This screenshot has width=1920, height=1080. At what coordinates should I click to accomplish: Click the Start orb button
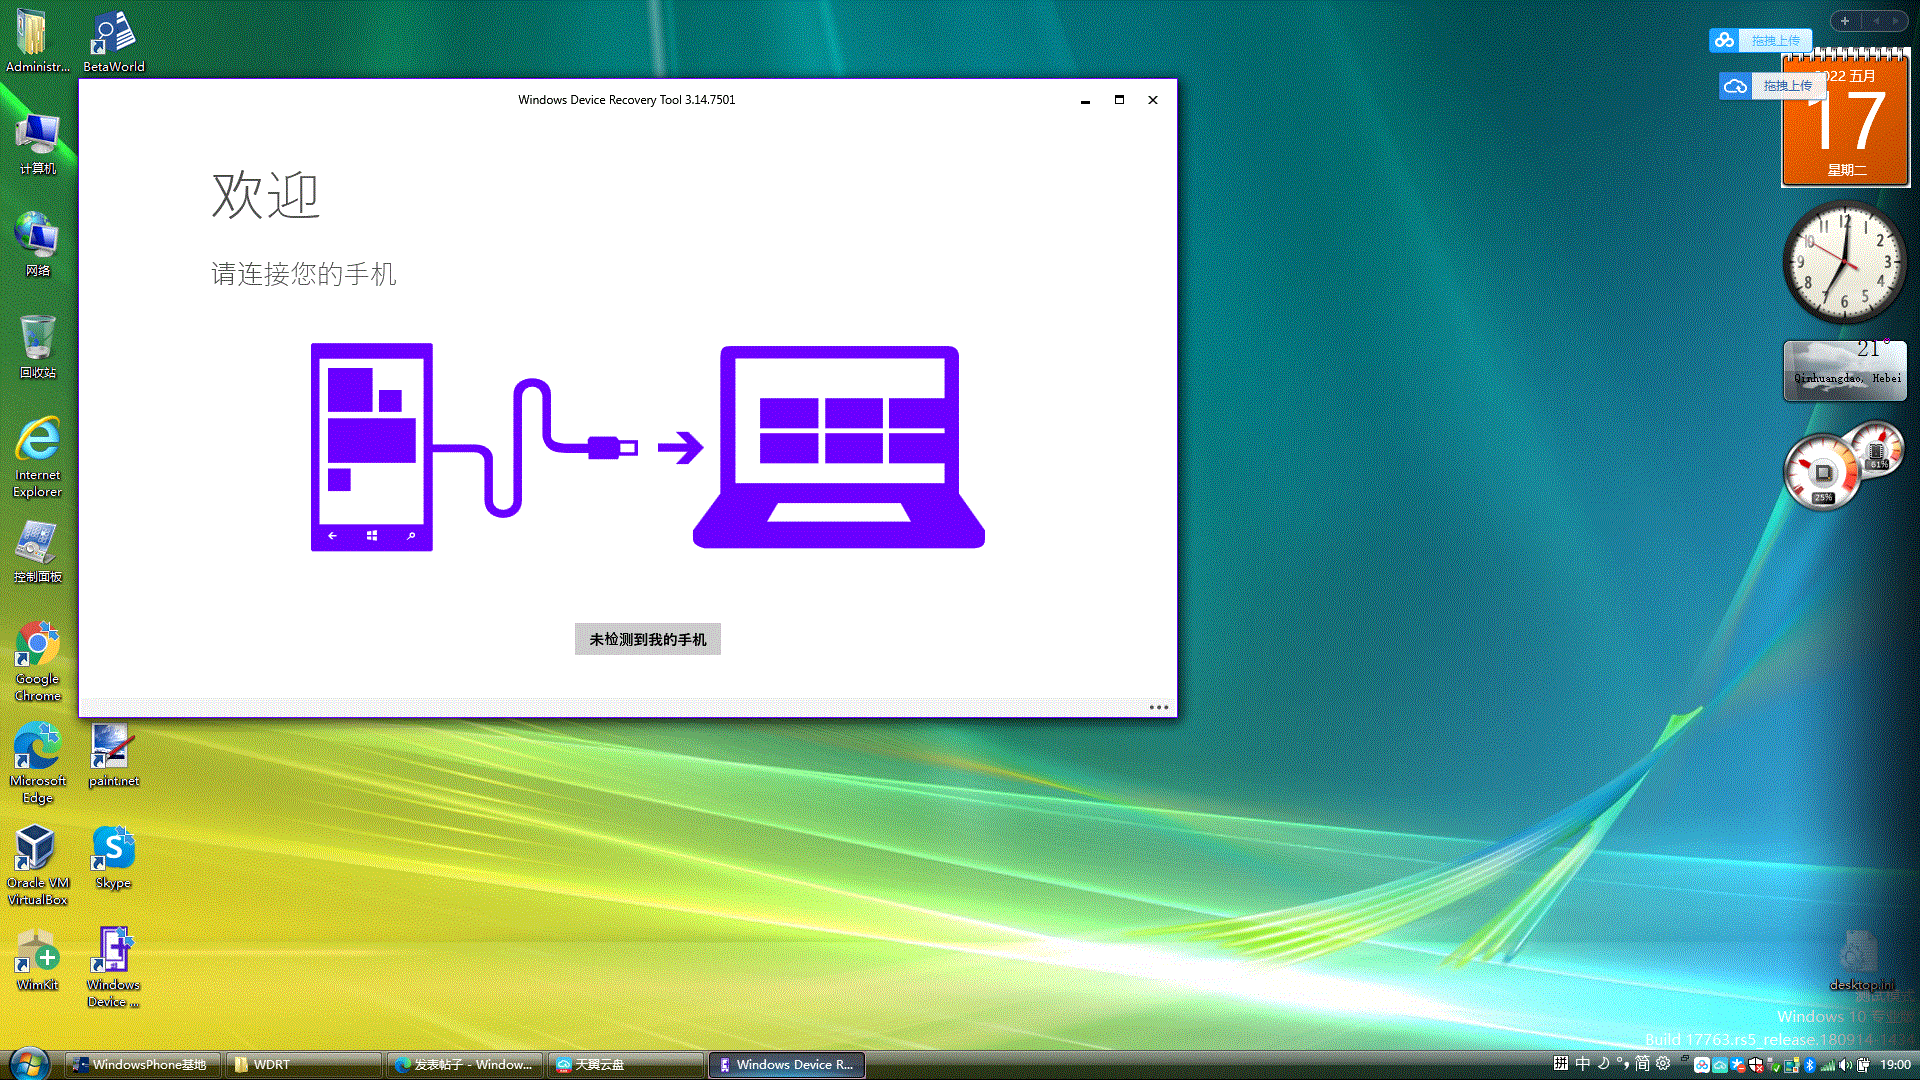[x=29, y=1064]
